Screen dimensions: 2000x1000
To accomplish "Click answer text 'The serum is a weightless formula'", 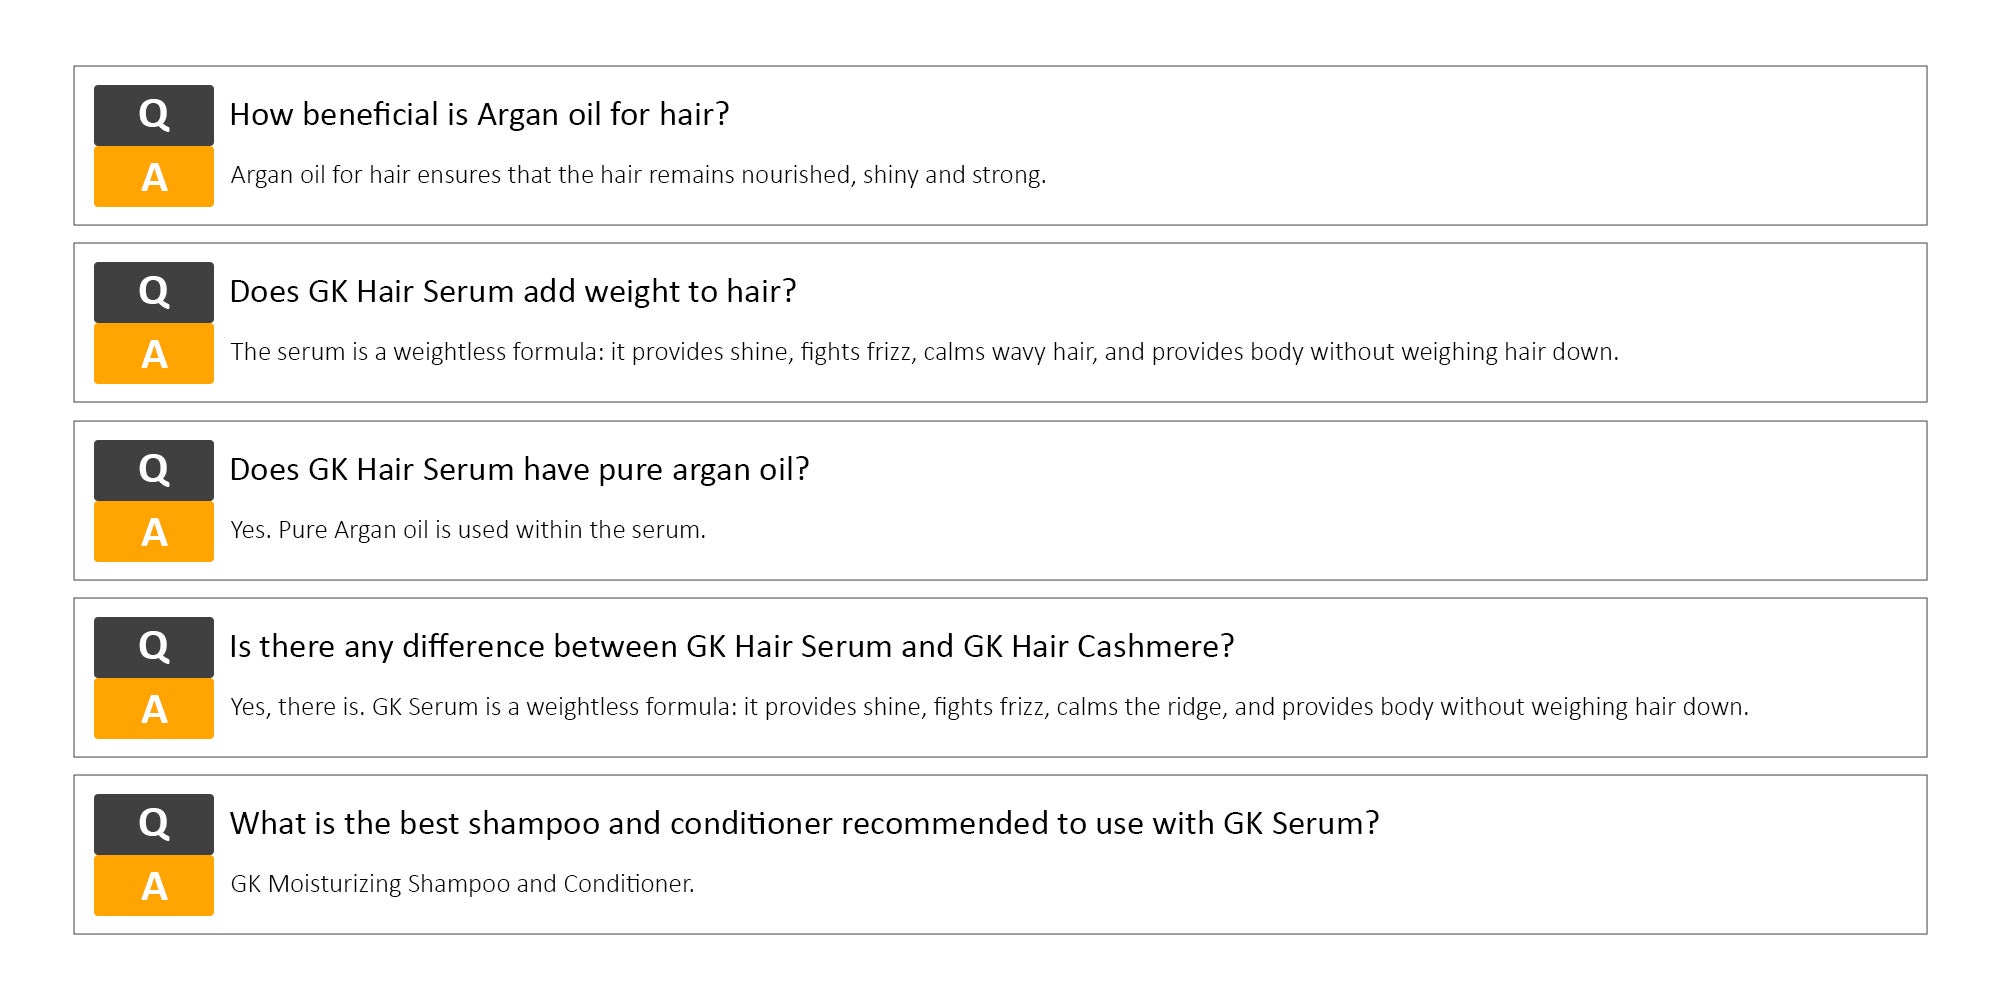I will 924,352.
